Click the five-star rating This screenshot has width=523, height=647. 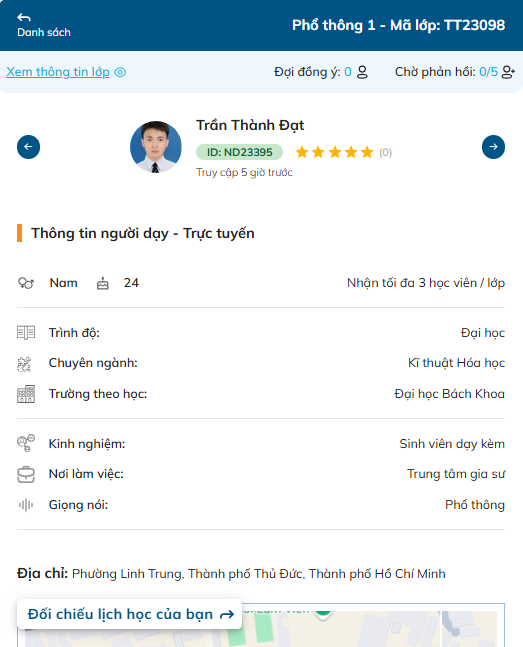(334, 152)
